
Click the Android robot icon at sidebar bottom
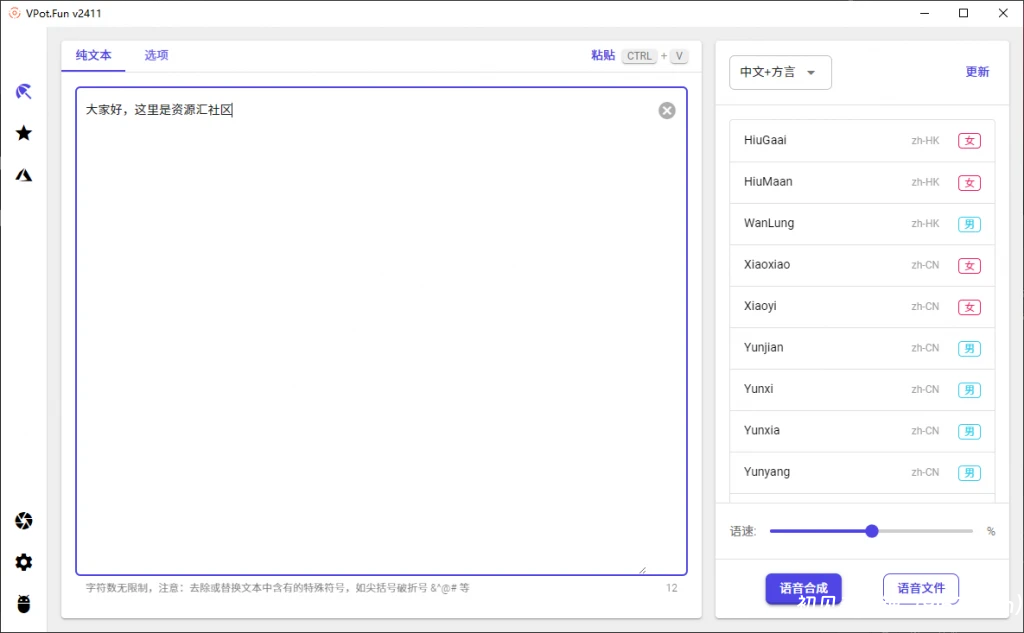pos(23,603)
